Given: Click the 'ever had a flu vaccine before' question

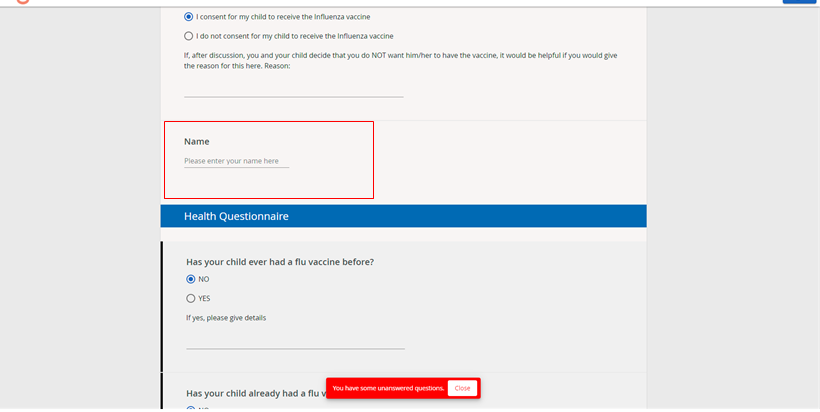Looking at the screenshot, I should [280, 262].
